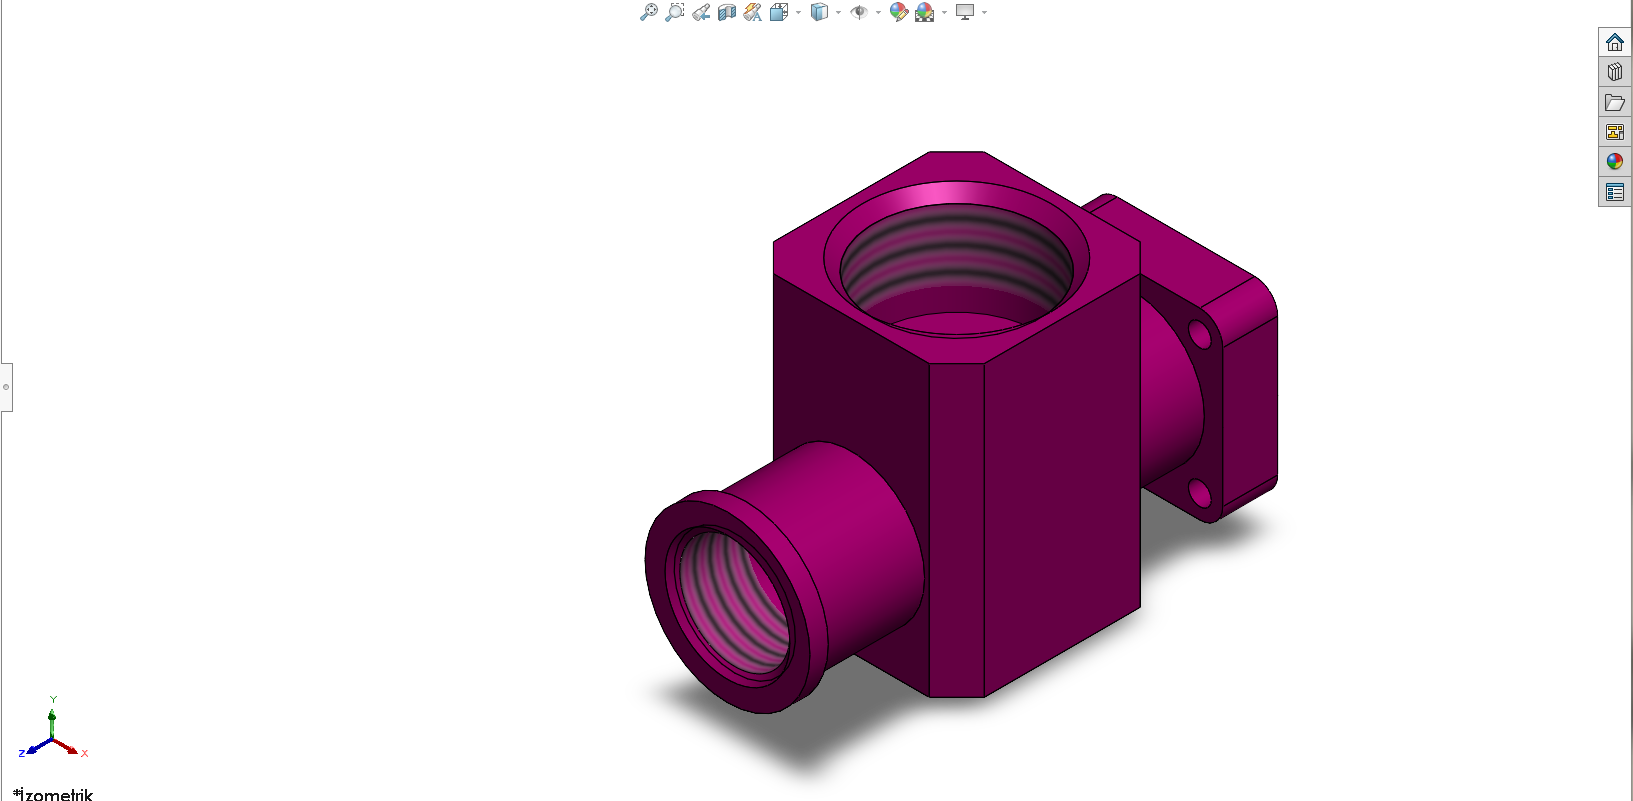Open the Appearances, Scenes and Decals tab

click(x=1615, y=162)
